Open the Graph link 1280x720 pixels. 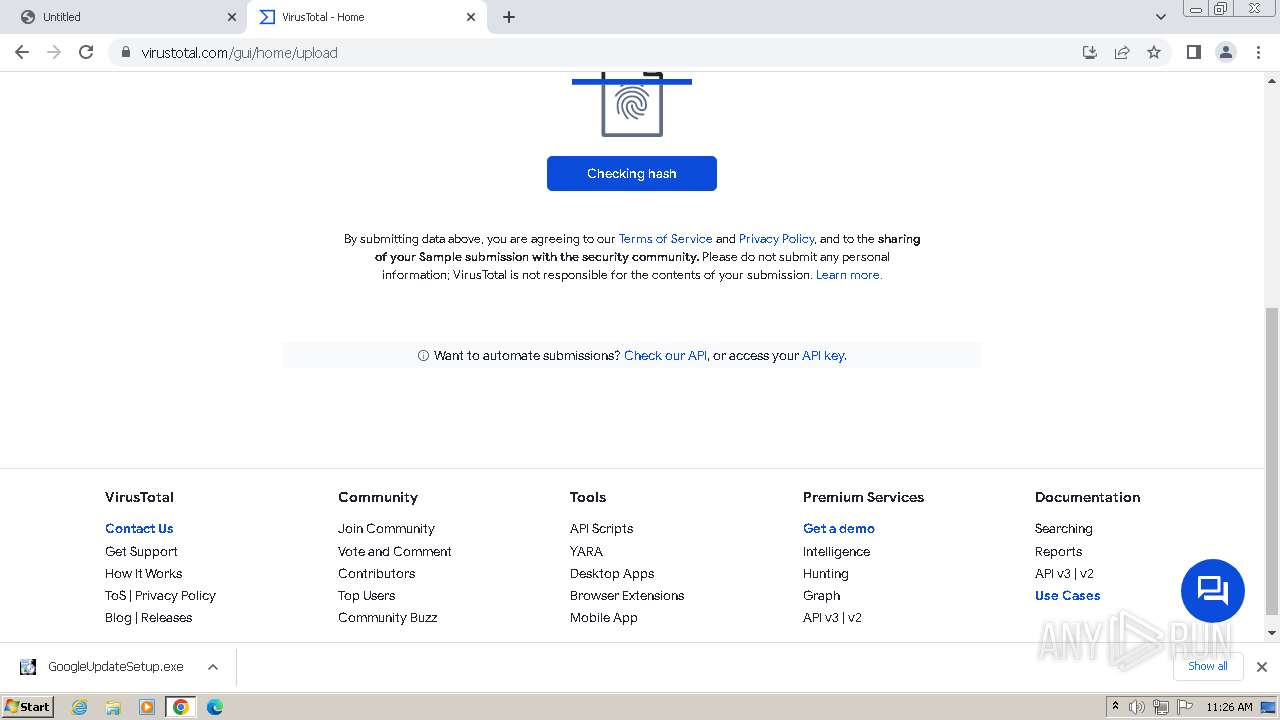pyautogui.click(x=821, y=595)
